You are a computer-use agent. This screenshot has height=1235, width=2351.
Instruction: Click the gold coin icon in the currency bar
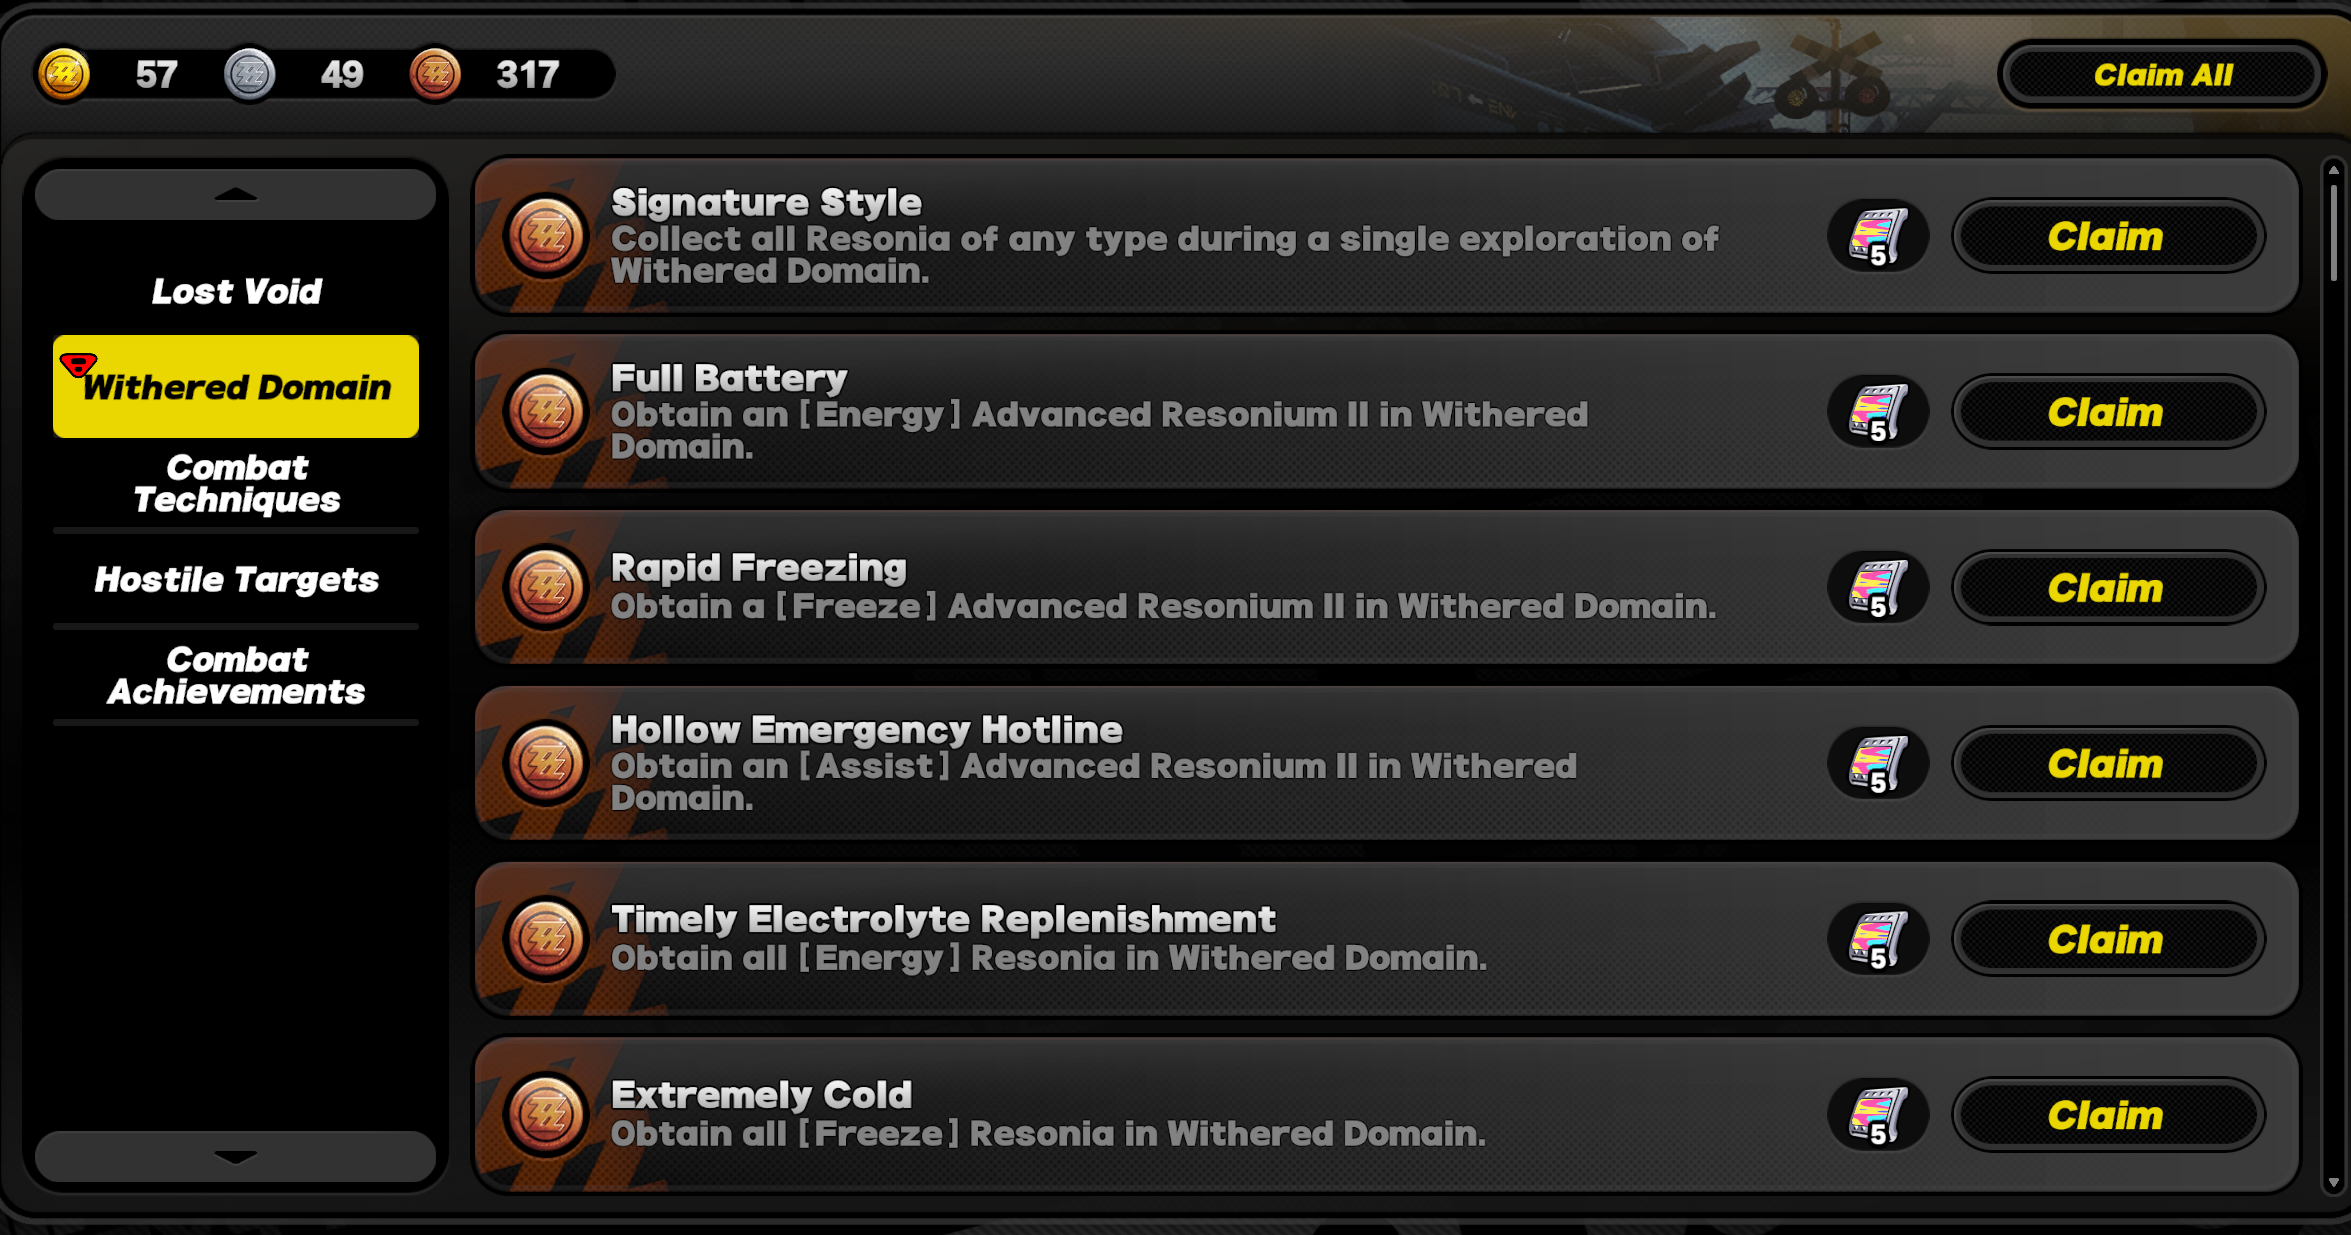click(x=64, y=75)
